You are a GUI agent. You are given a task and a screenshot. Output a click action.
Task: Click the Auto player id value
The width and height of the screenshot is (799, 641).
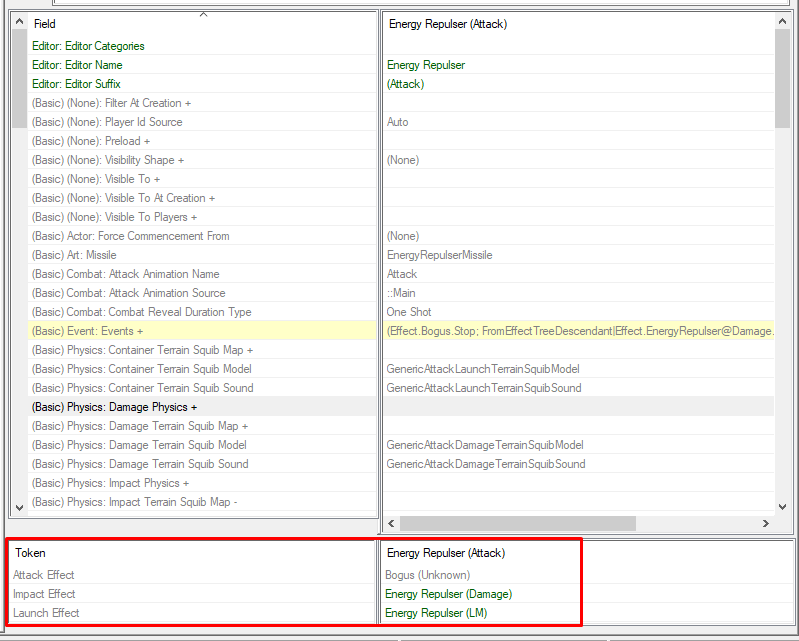tap(397, 122)
